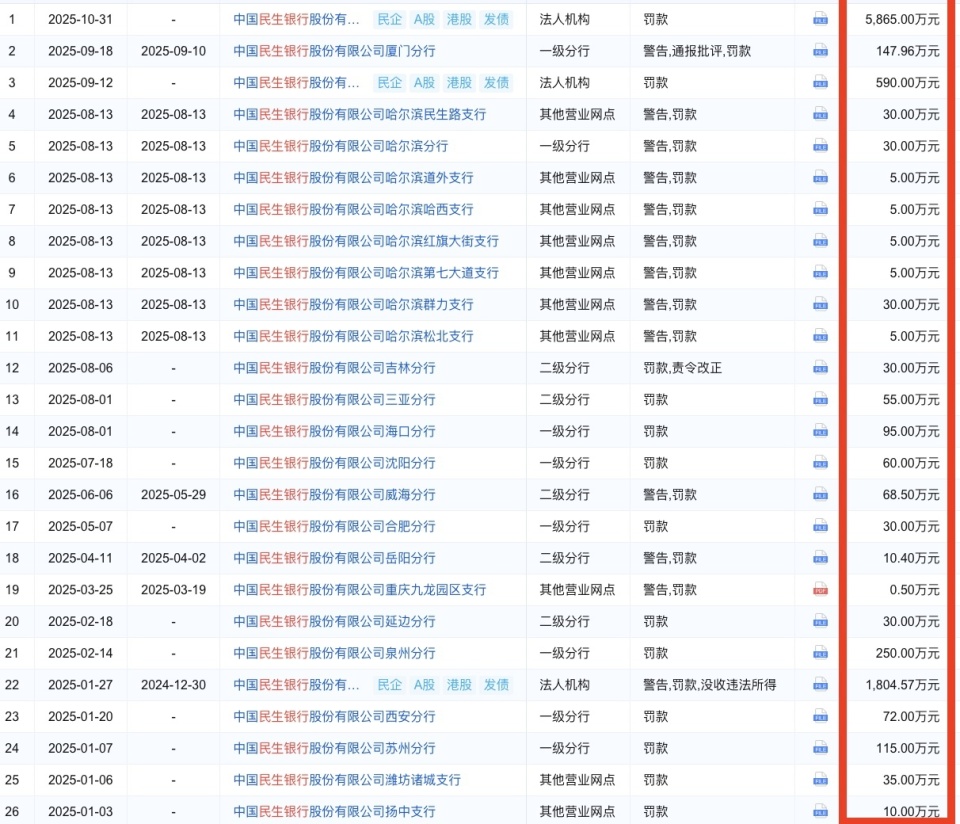Select the 发债 tag in the 2025-10-31 row

[x=496, y=20]
